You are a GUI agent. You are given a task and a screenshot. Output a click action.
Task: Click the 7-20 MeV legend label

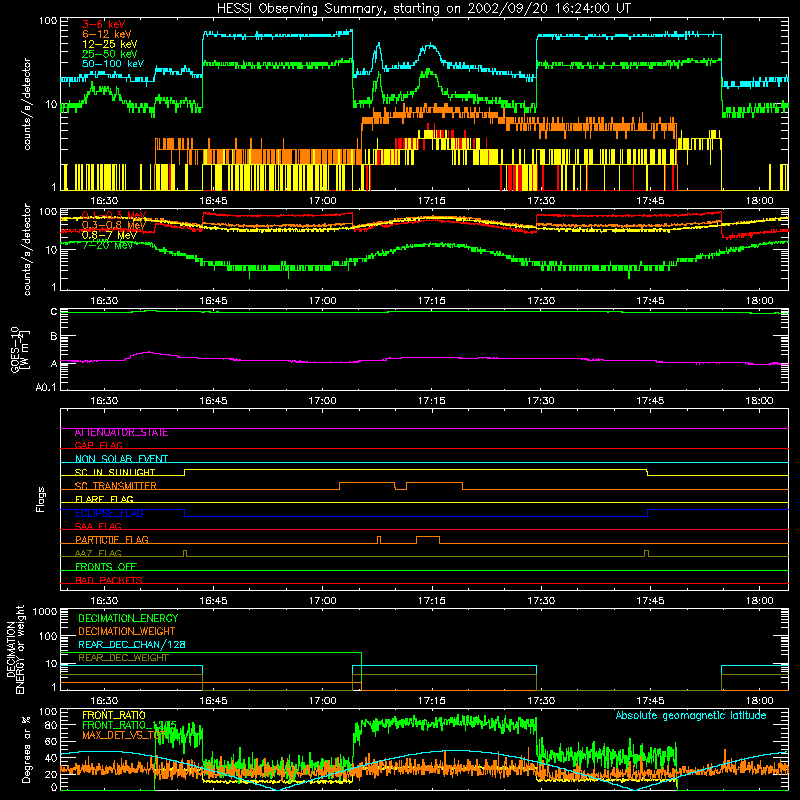pos(108,245)
